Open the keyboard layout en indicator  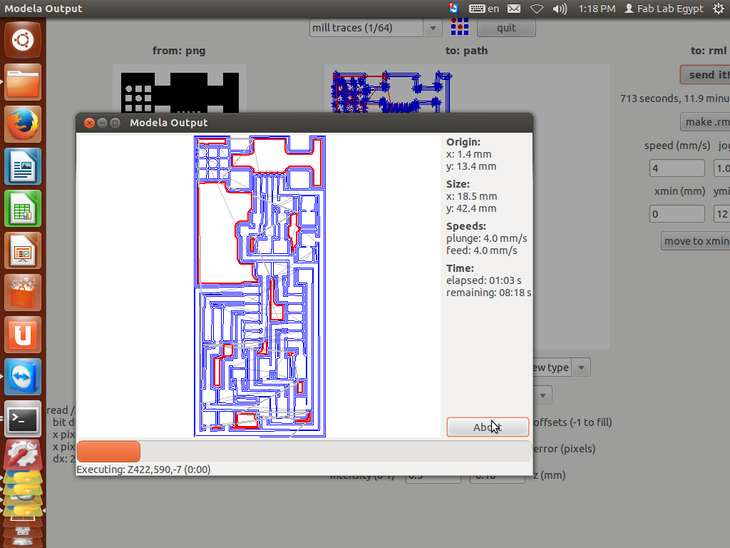484,9
